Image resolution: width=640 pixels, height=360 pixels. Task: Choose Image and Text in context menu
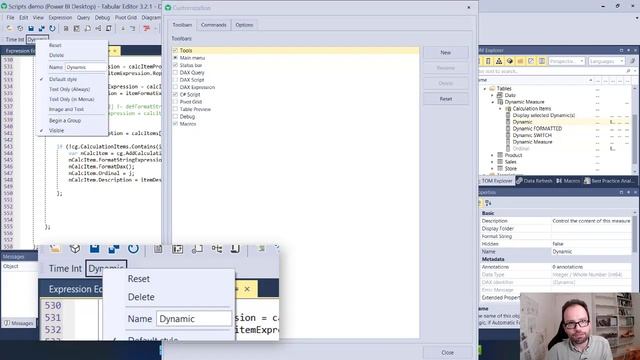[x=66, y=109]
